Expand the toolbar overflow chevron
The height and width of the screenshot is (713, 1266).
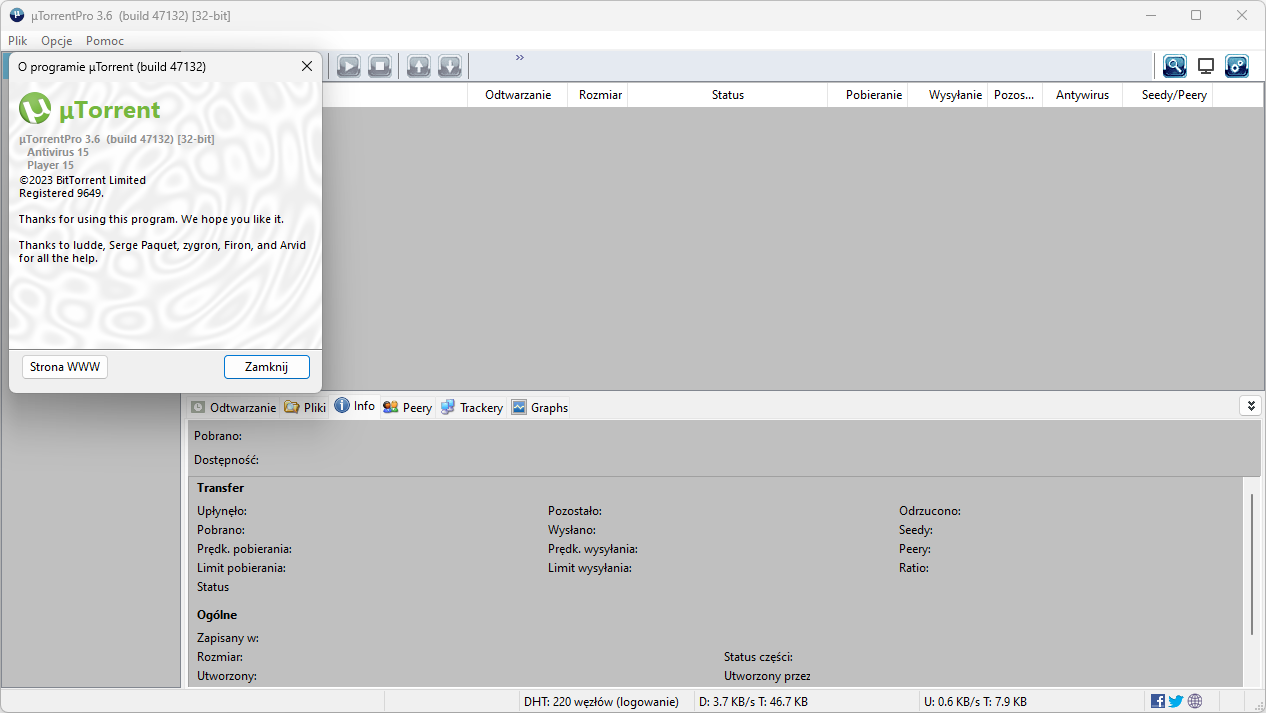coord(520,57)
